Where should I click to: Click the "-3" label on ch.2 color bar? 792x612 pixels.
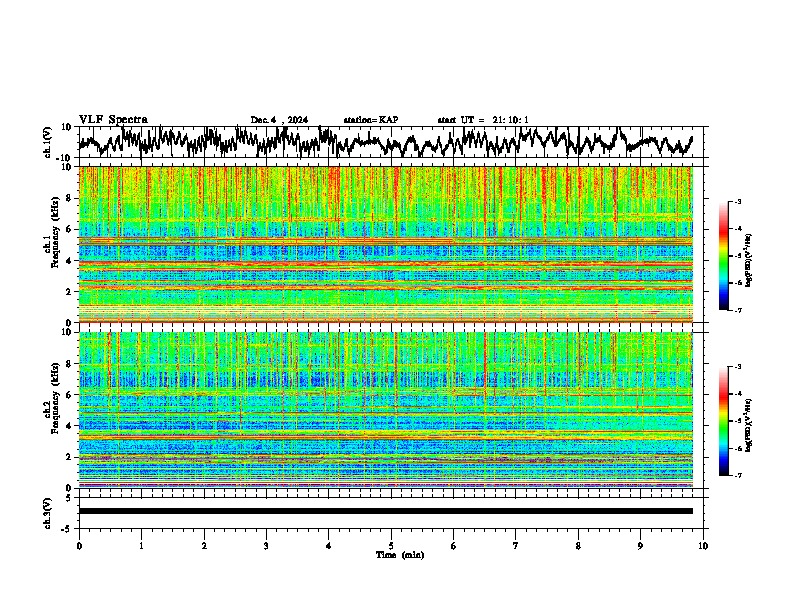tap(738, 367)
